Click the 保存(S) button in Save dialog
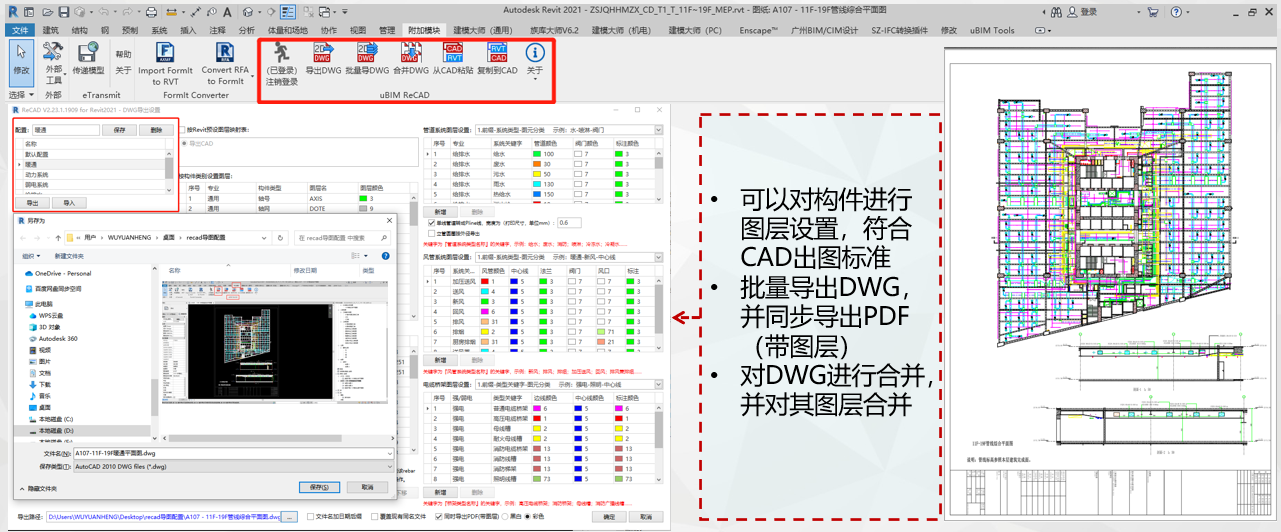 tap(319, 487)
